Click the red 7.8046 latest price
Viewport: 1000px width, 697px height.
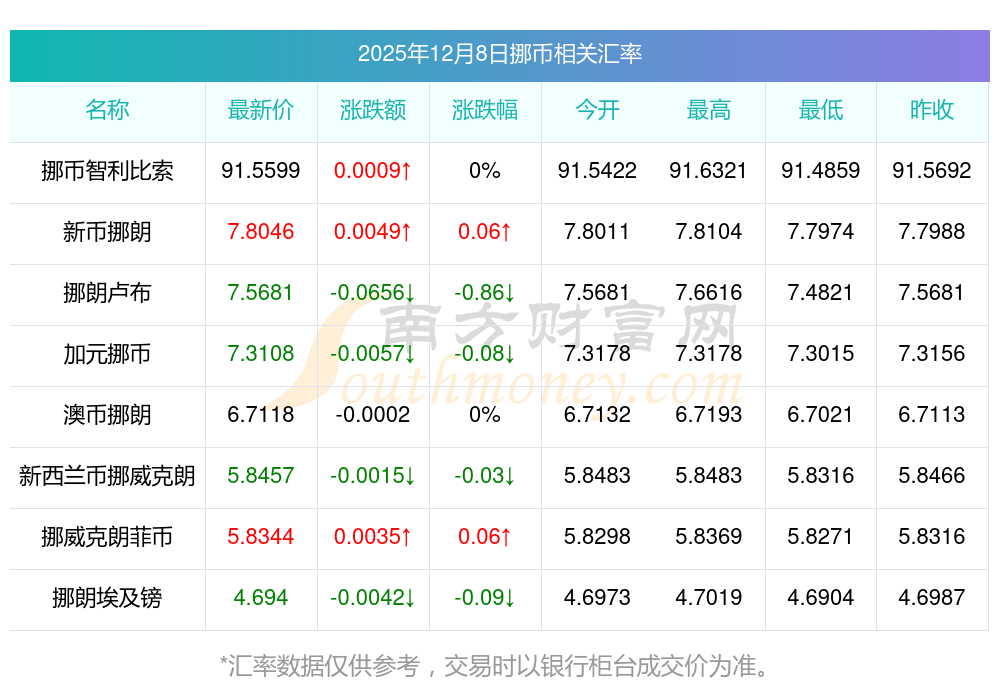click(x=260, y=232)
